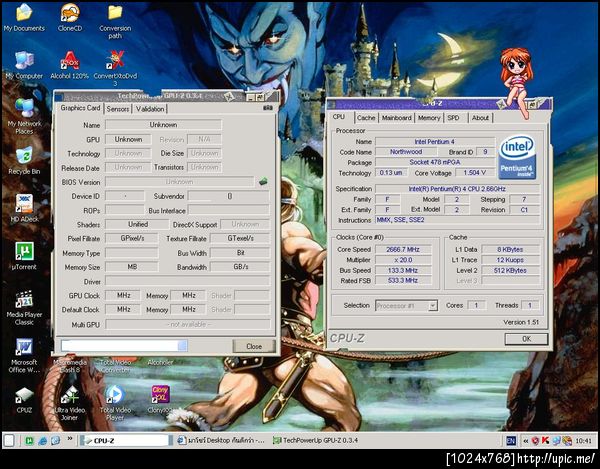Viewport: 600px width, 469px height.
Task: Click the Core Speed value 2666.7 MHz
Action: pyautogui.click(x=403, y=249)
